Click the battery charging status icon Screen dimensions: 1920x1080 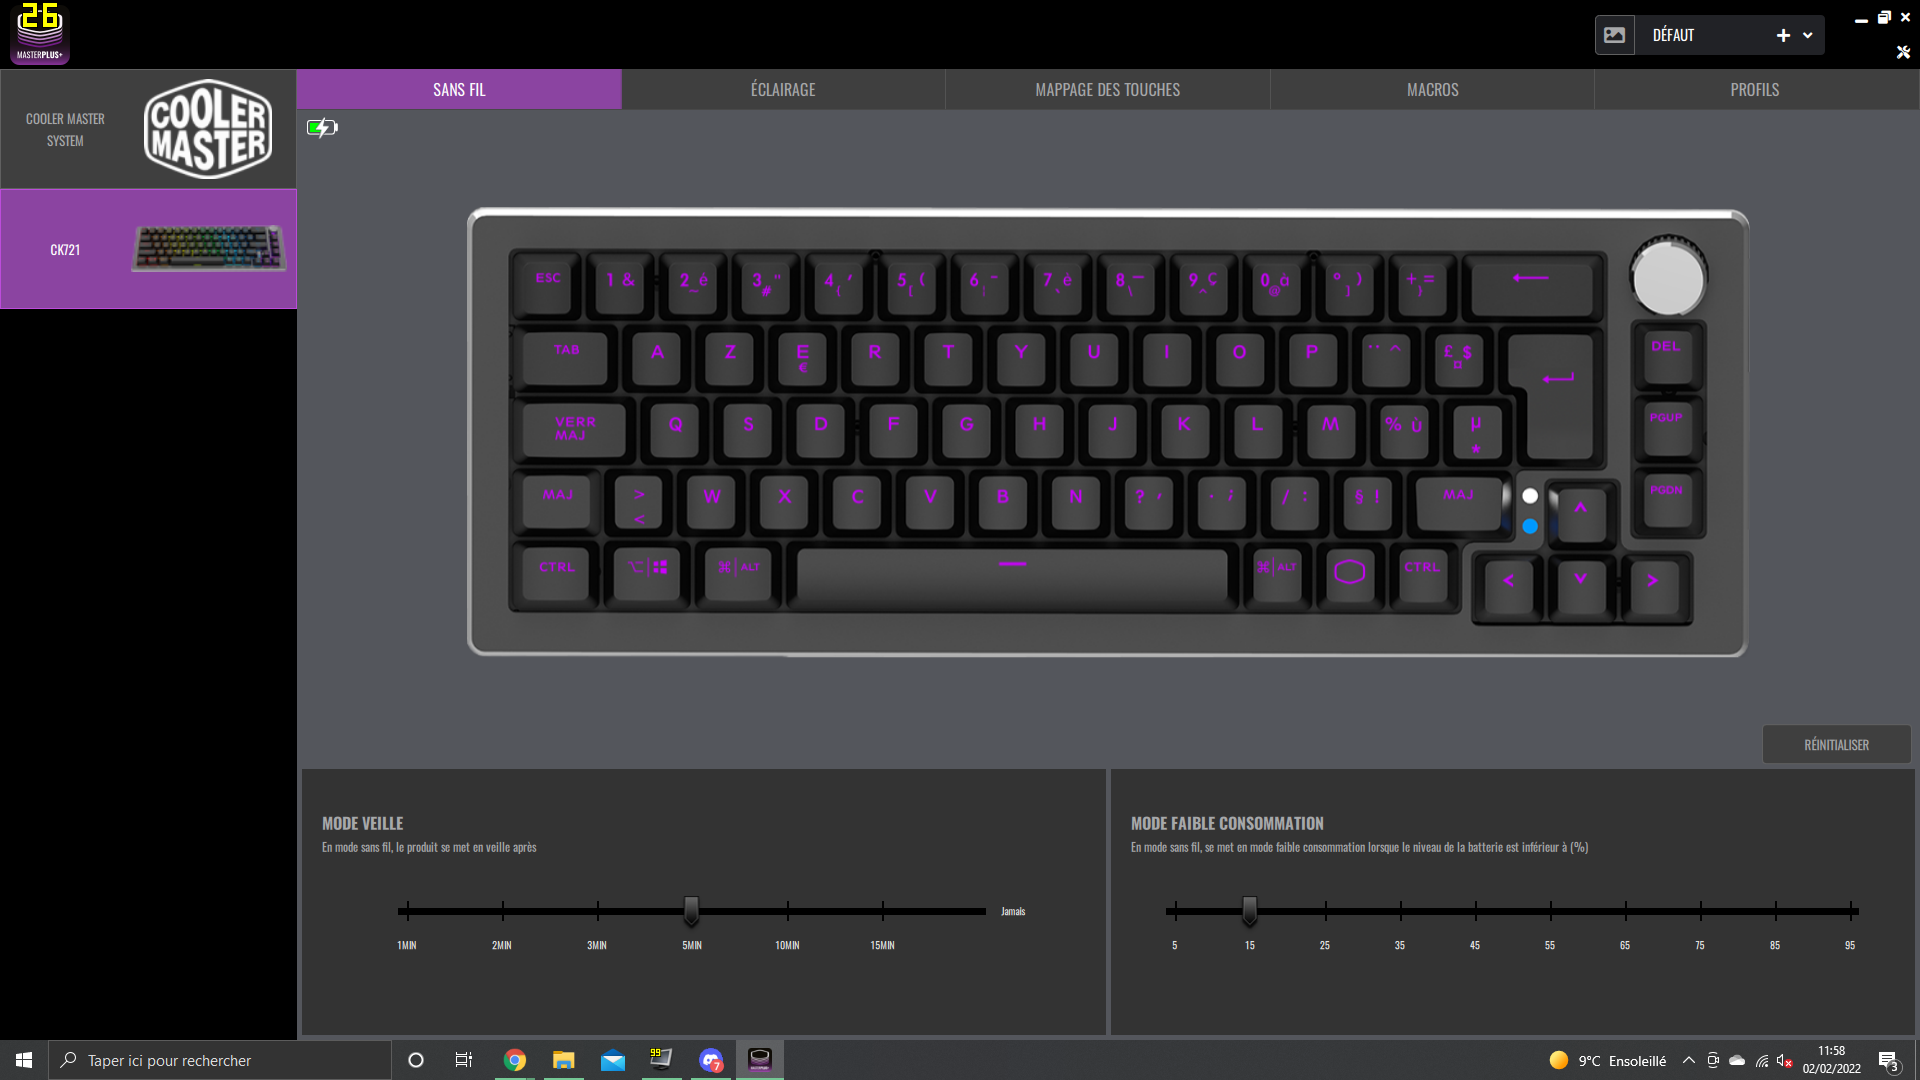(322, 127)
